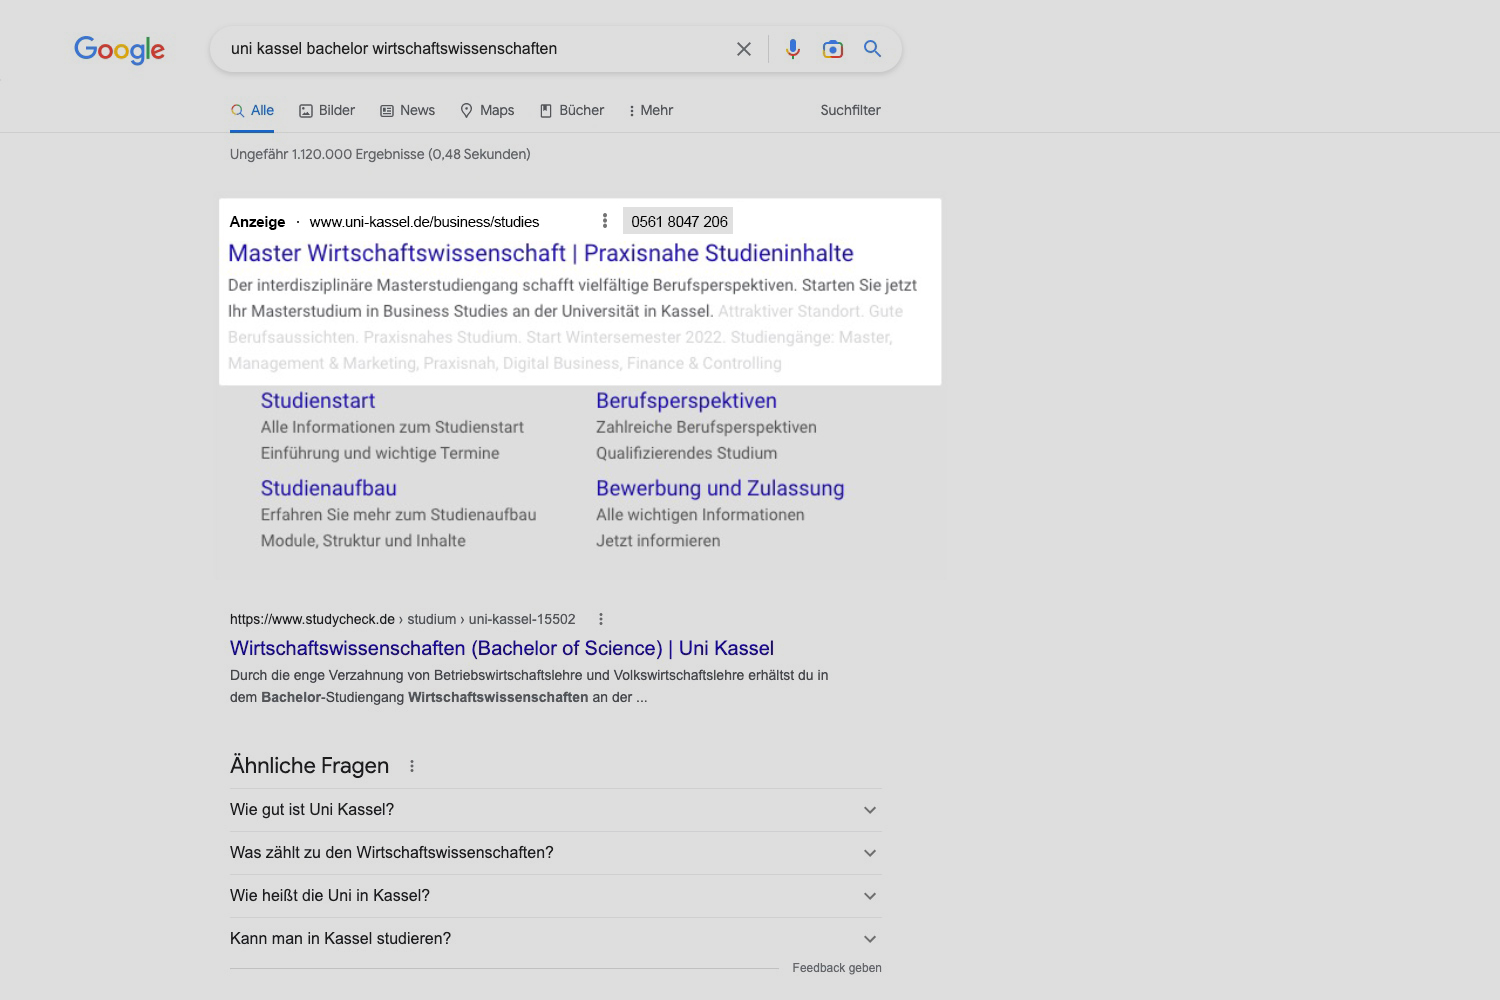Click the 'Anzeige' ad label
The height and width of the screenshot is (1000, 1500).
[257, 222]
